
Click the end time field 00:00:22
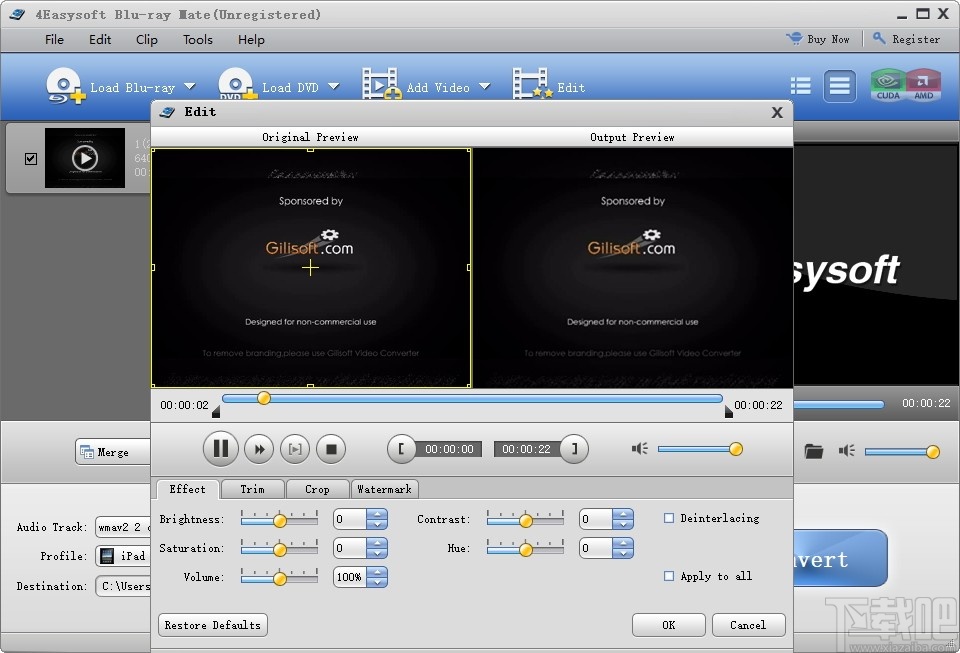click(x=527, y=449)
